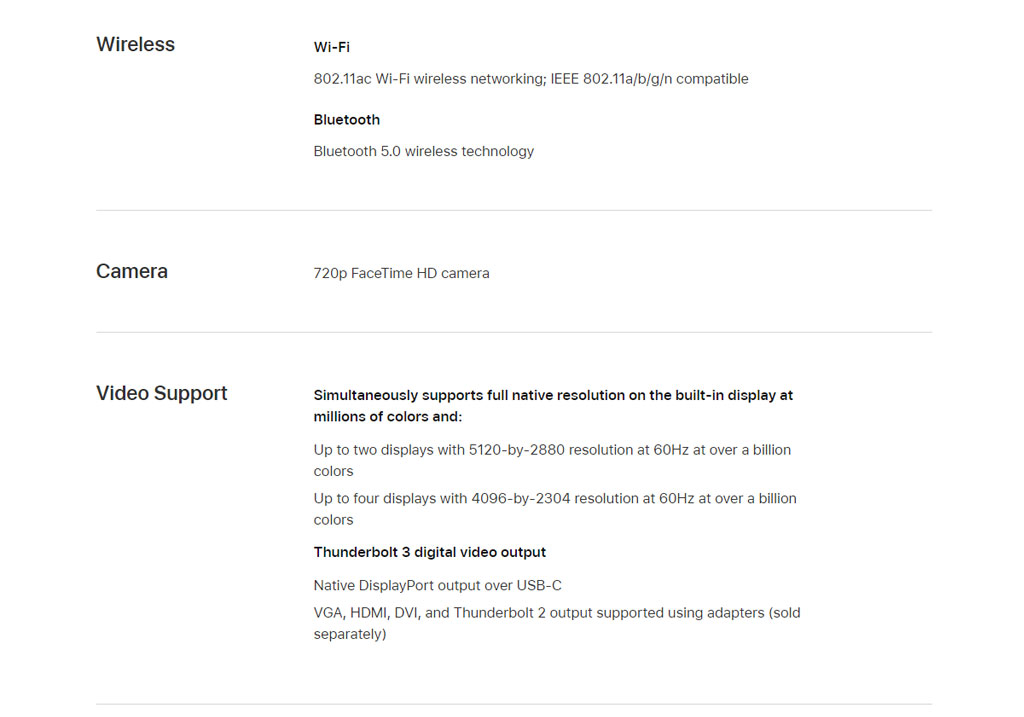Click the 720p FaceTime HD camera text
1024x717 pixels.
pos(402,273)
